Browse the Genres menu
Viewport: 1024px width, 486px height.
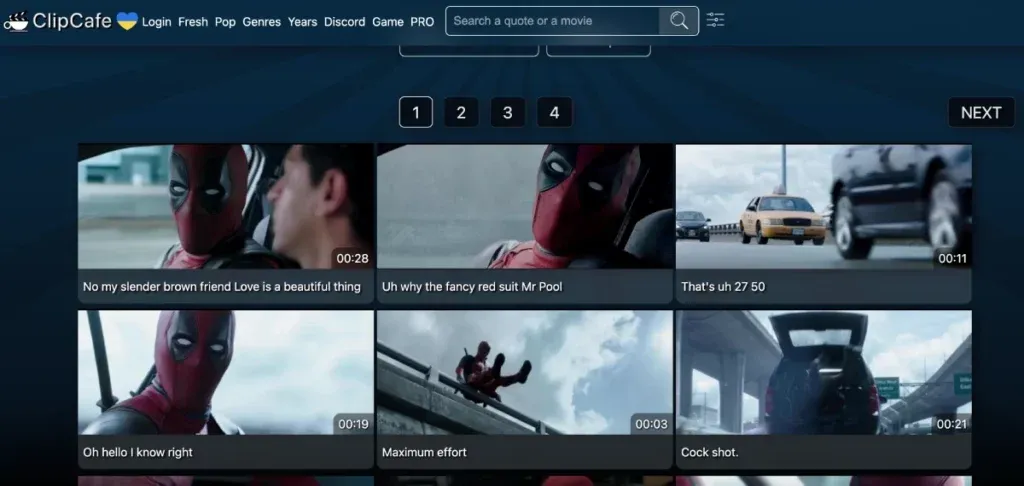coord(261,22)
